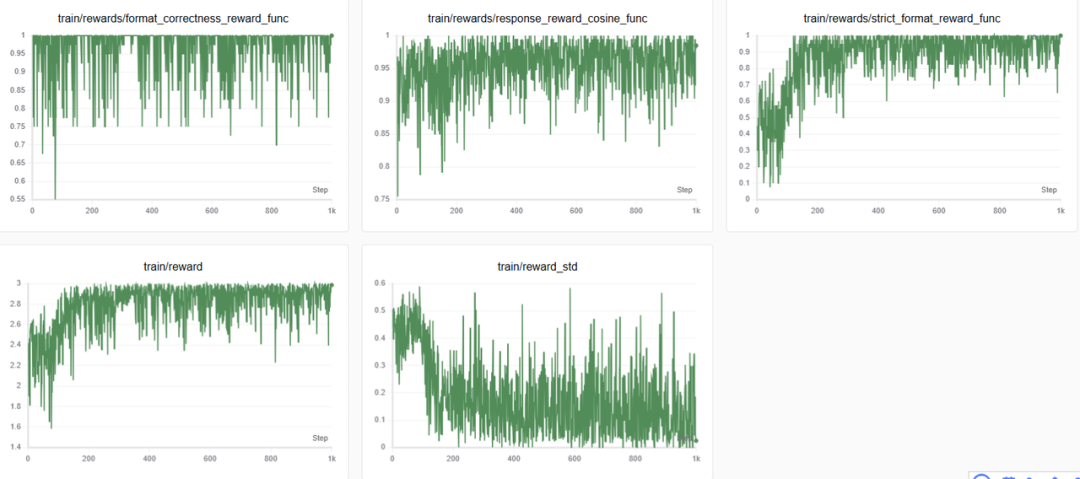Click the 0.1 y-axis value in strict_format_reward_func chart
1080x479 pixels.
click(747, 183)
